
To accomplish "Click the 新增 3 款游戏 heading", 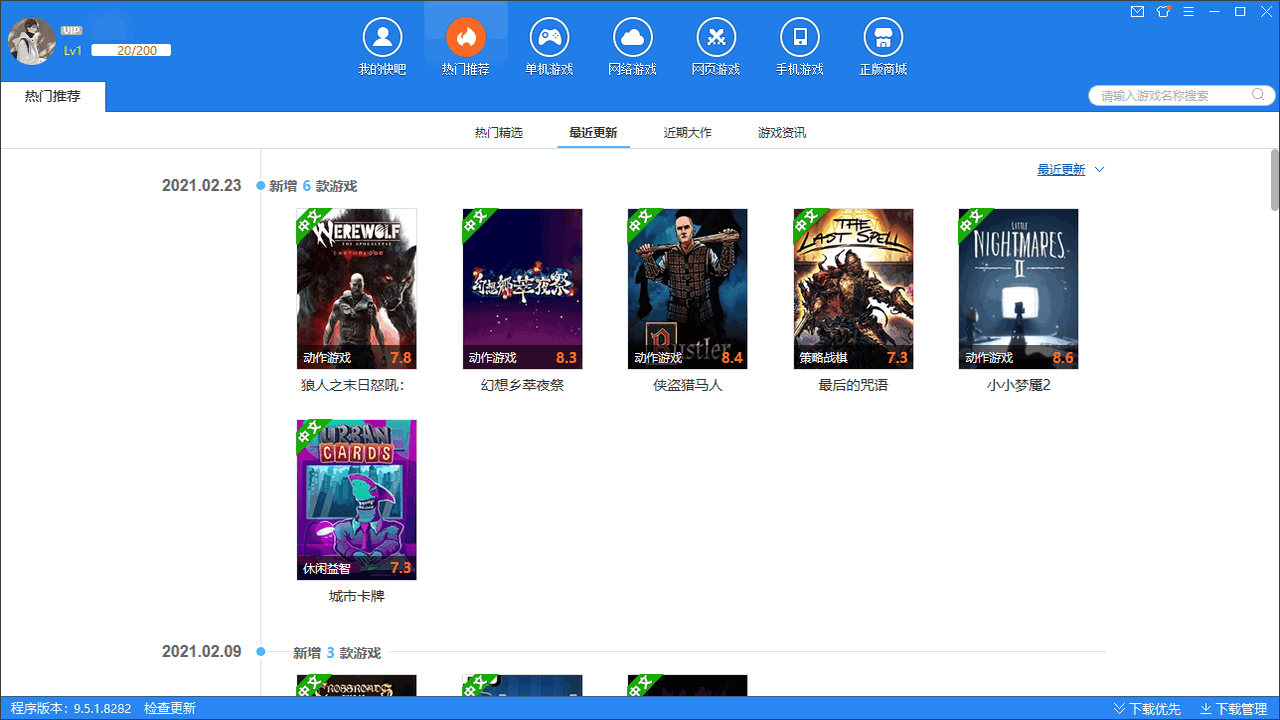I will pyautogui.click(x=337, y=653).
